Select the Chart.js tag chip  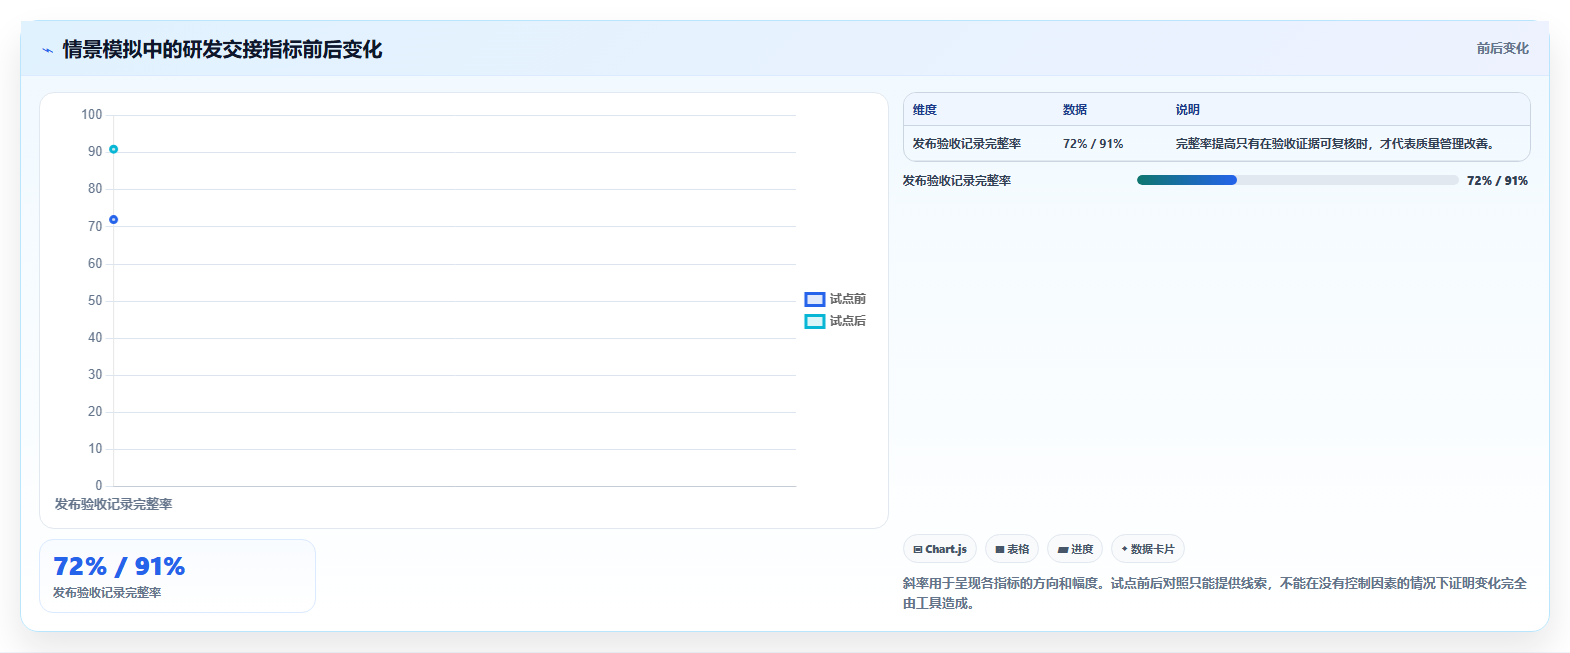coord(940,549)
